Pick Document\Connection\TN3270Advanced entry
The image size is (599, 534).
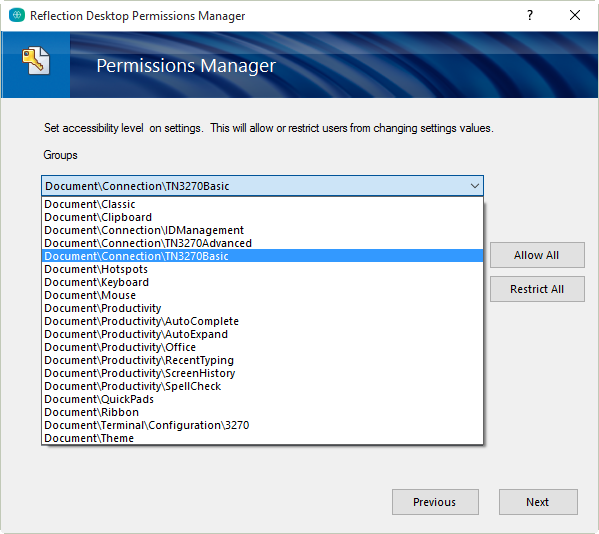point(262,243)
